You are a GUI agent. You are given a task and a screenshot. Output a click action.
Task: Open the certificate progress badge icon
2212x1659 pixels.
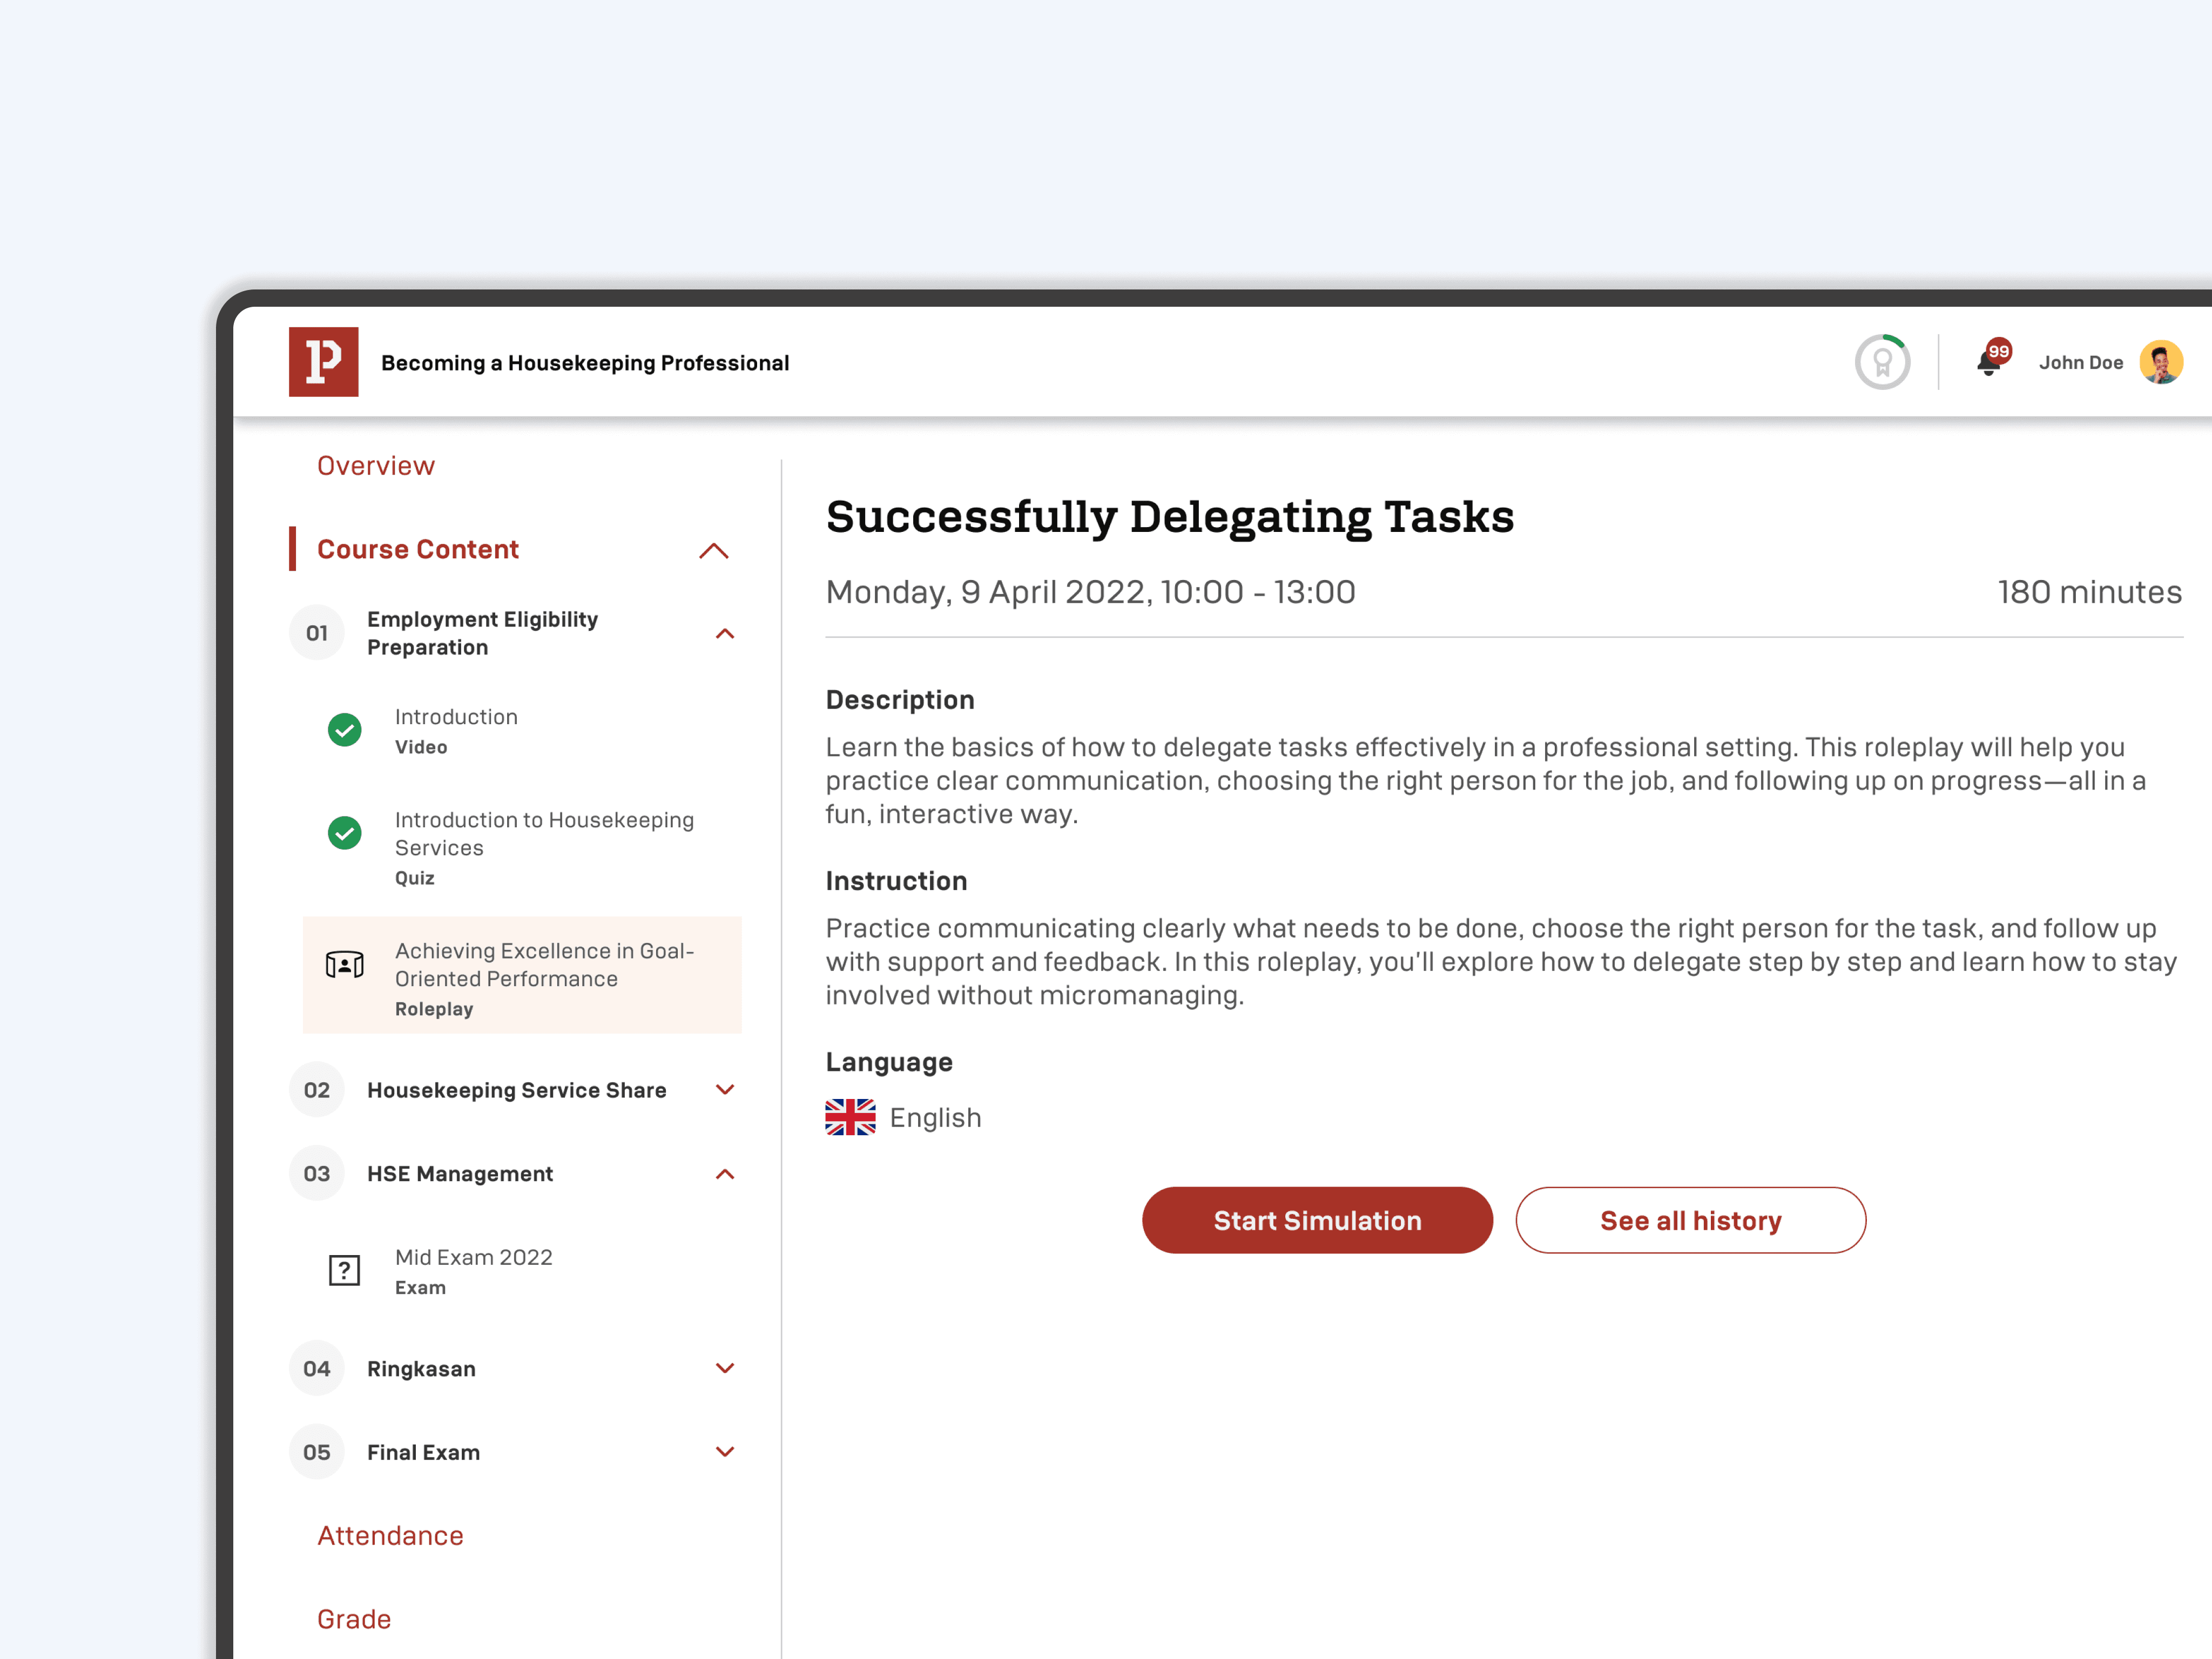point(1882,362)
